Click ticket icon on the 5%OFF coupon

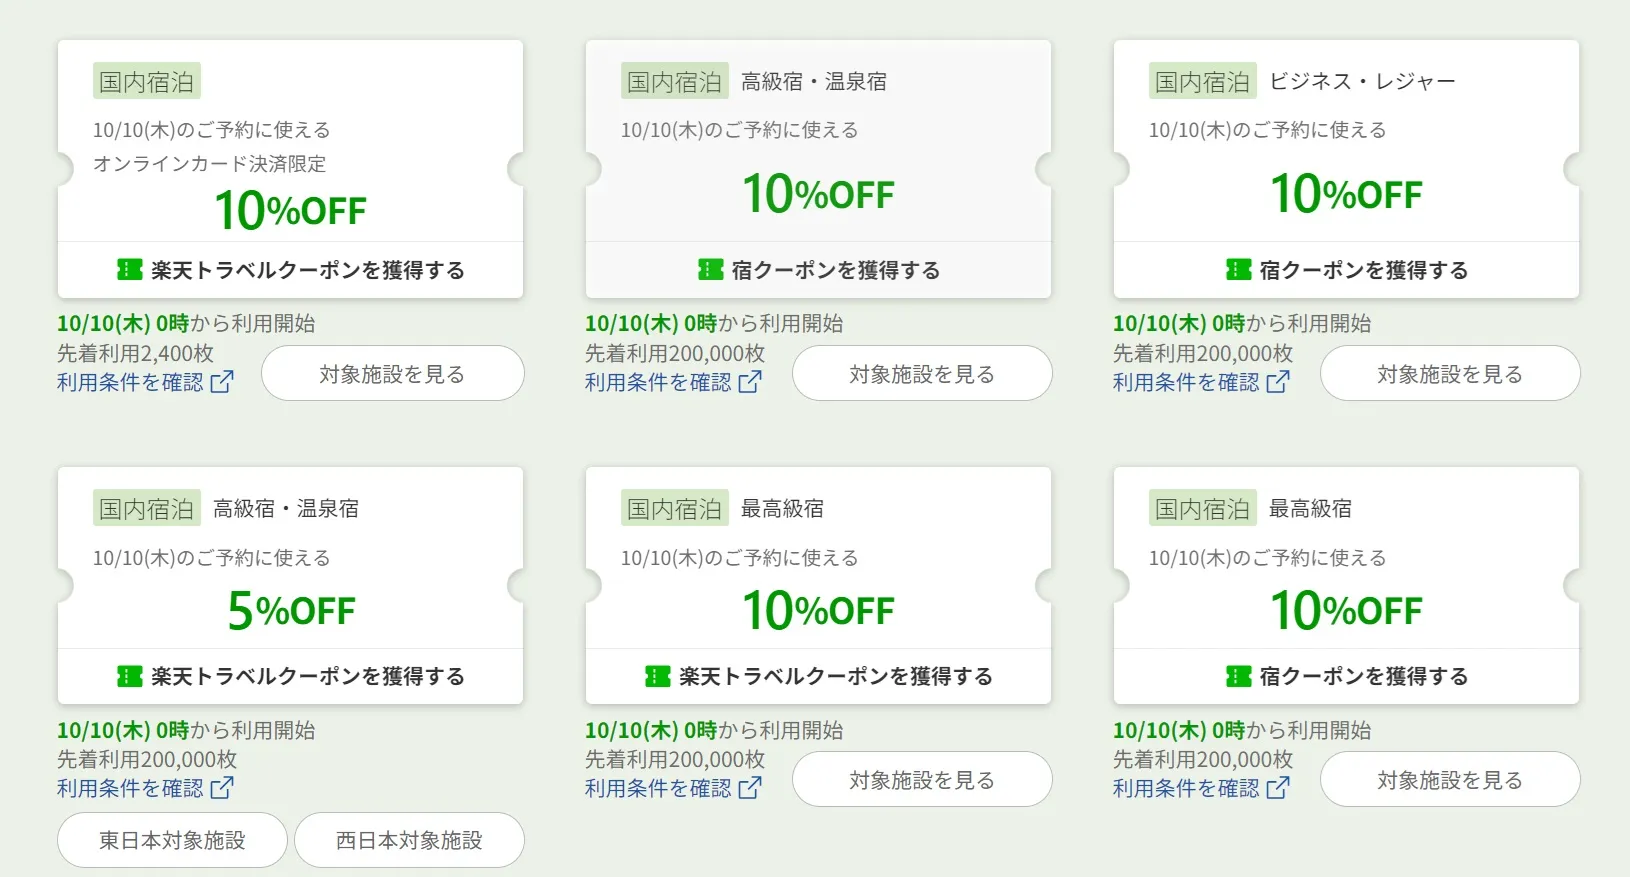pyautogui.click(x=130, y=677)
